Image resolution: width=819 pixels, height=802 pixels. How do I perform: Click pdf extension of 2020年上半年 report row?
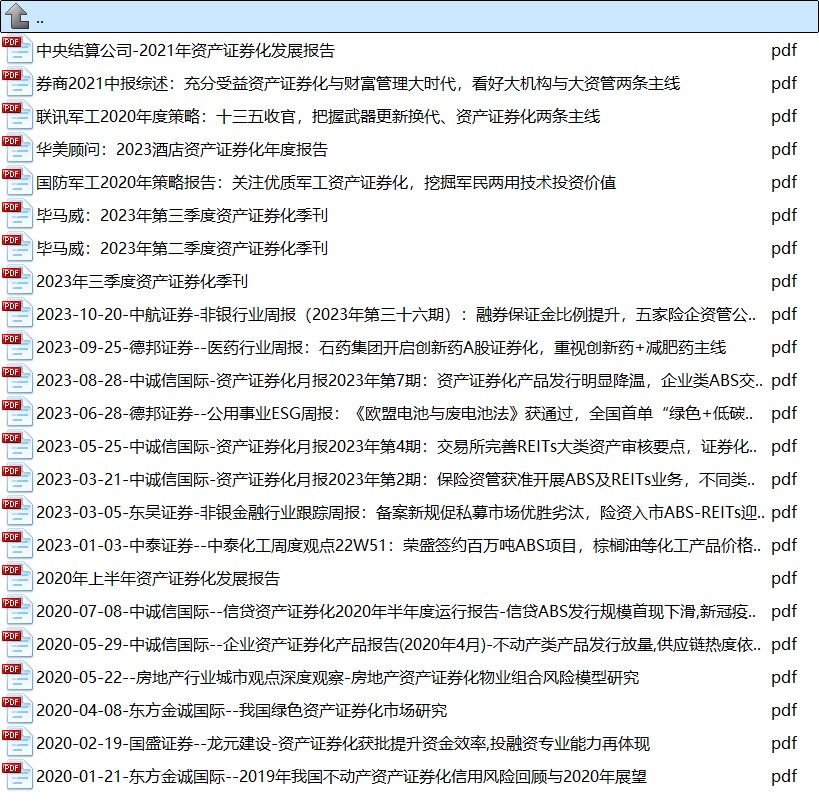click(x=784, y=579)
